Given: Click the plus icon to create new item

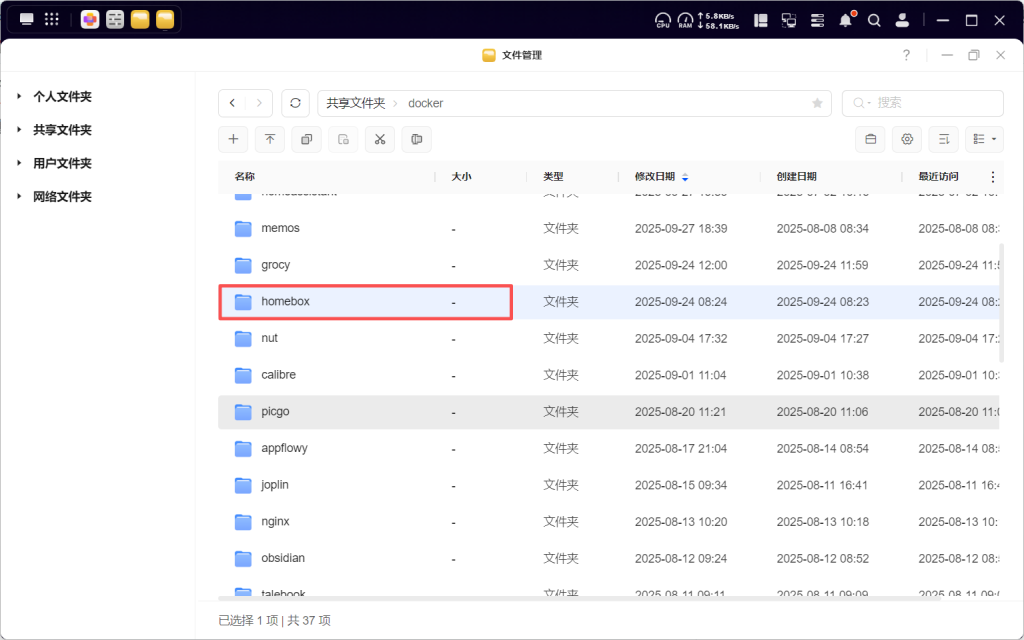Looking at the screenshot, I should pos(233,139).
